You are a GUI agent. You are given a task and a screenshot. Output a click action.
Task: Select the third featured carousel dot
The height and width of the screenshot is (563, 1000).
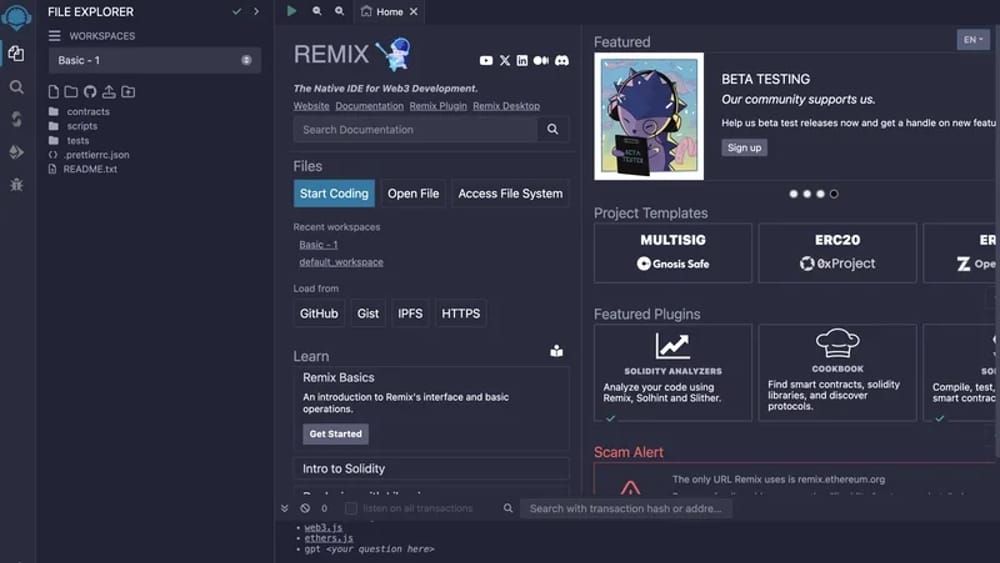820,194
